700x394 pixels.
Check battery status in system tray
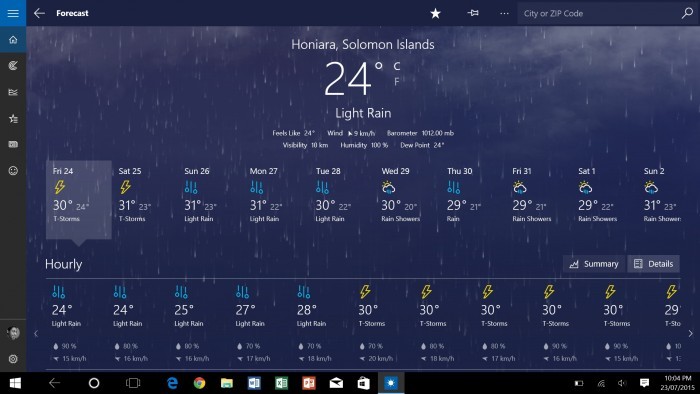579,383
